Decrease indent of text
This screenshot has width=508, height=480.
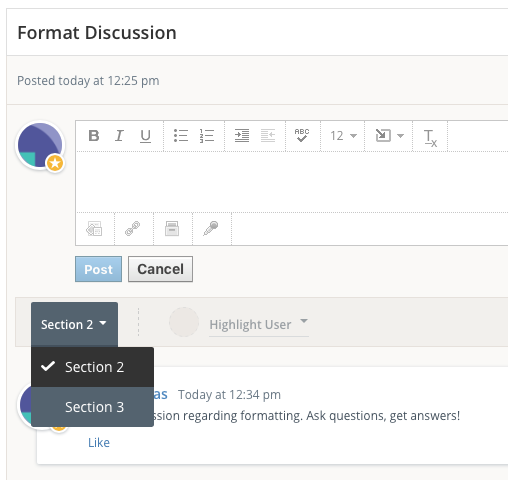pos(268,136)
